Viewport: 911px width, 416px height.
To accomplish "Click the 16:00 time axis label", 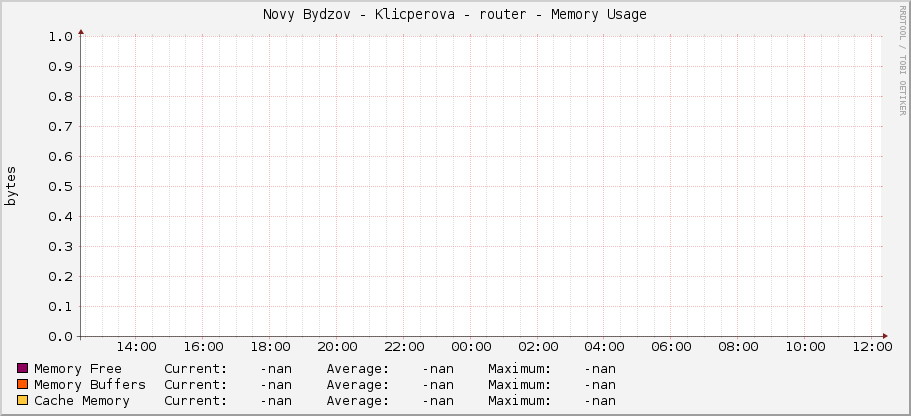I will pos(203,347).
